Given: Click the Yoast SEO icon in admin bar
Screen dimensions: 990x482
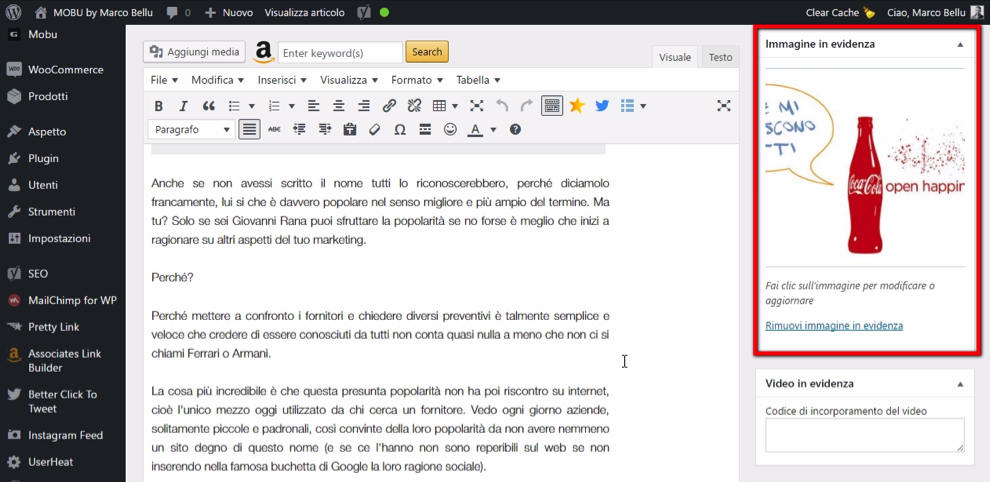Looking at the screenshot, I should [364, 12].
